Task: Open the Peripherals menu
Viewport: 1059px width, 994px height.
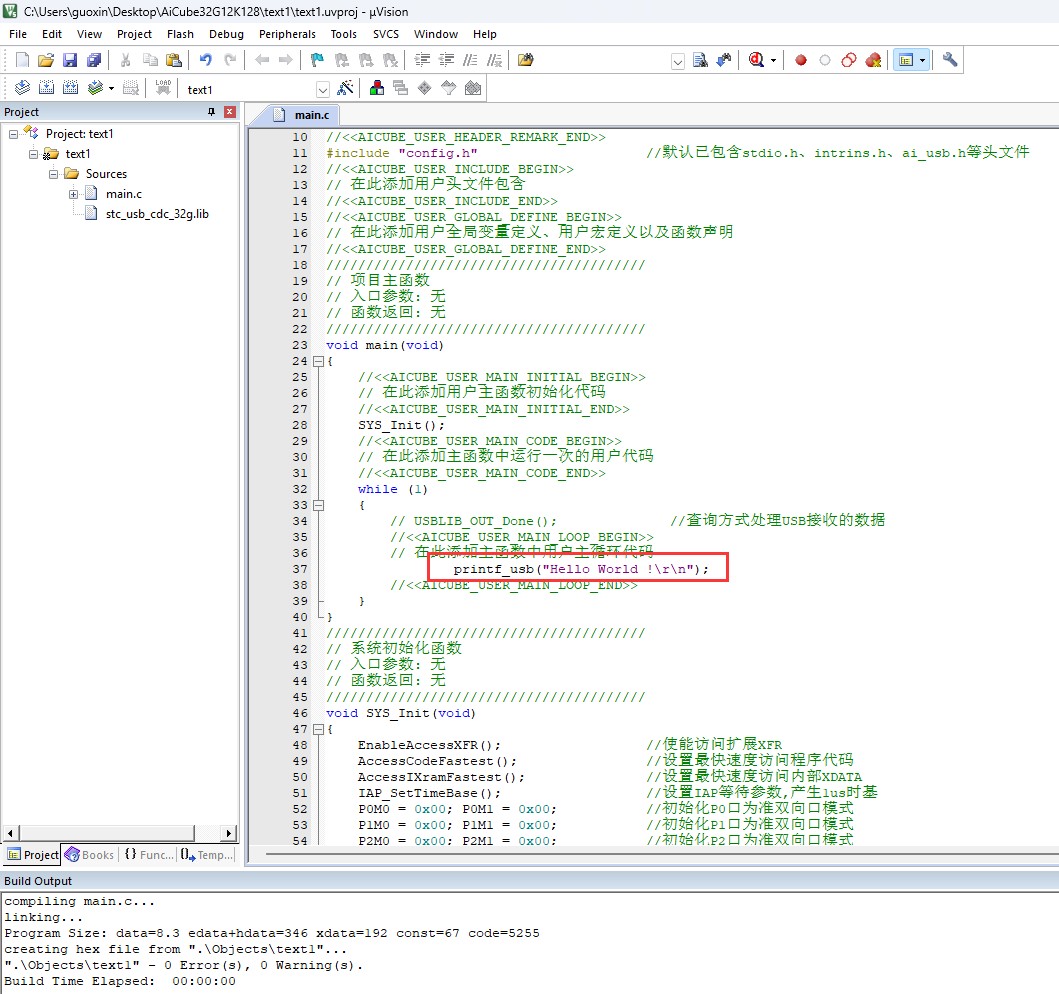Action: [x=287, y=34]
